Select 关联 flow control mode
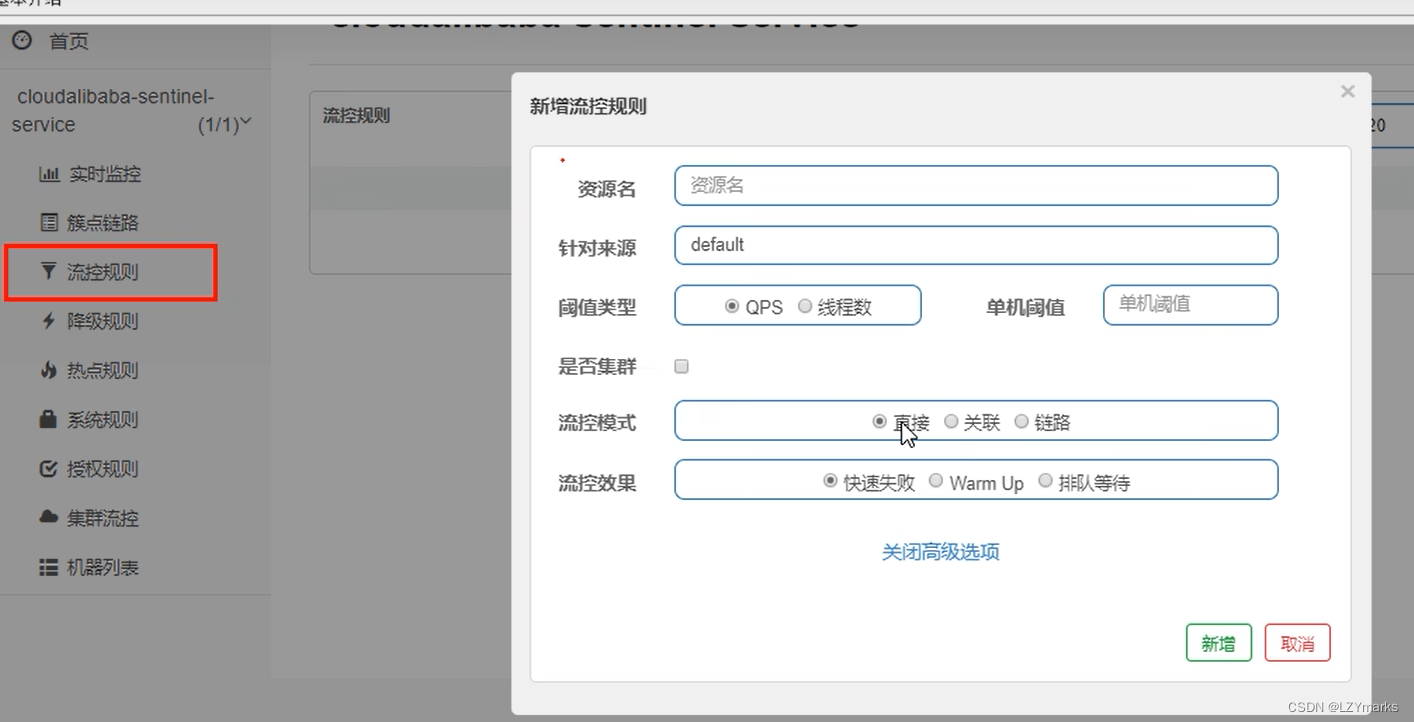 [x=951, y=422]
